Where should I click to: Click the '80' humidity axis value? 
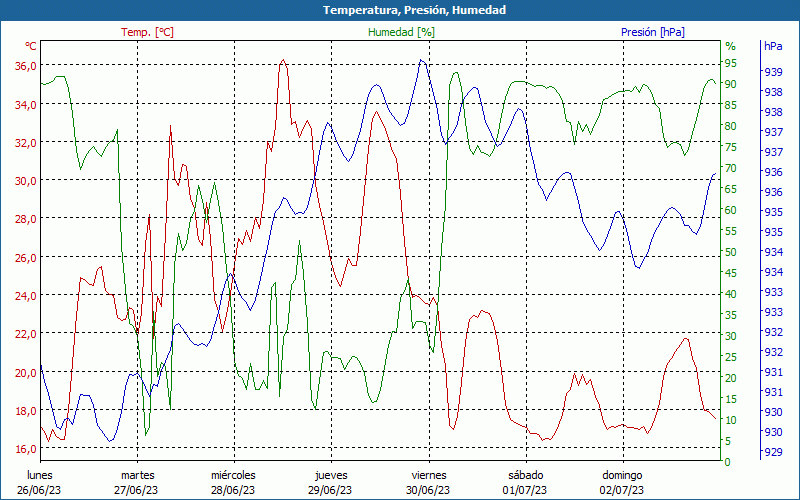pyautogui.click(x=731, y=126)
